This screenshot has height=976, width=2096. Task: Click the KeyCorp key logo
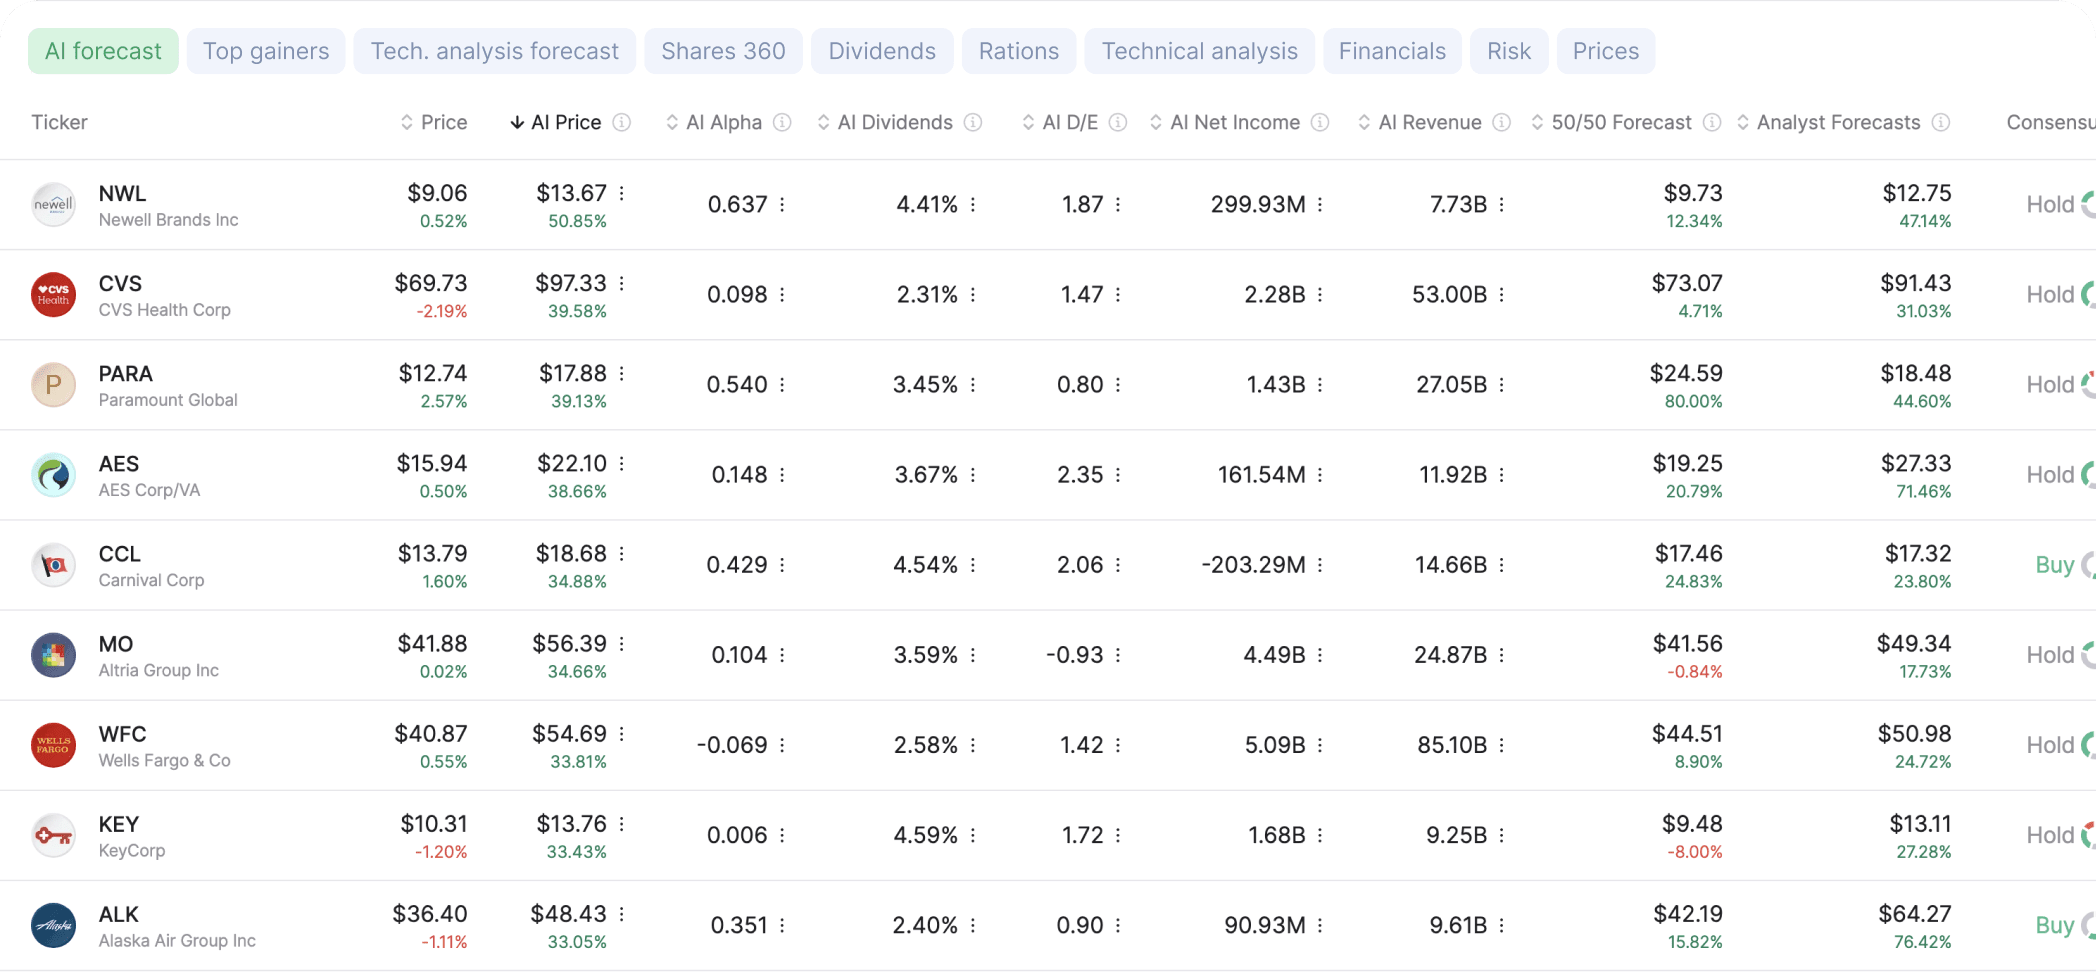(54, 835)
